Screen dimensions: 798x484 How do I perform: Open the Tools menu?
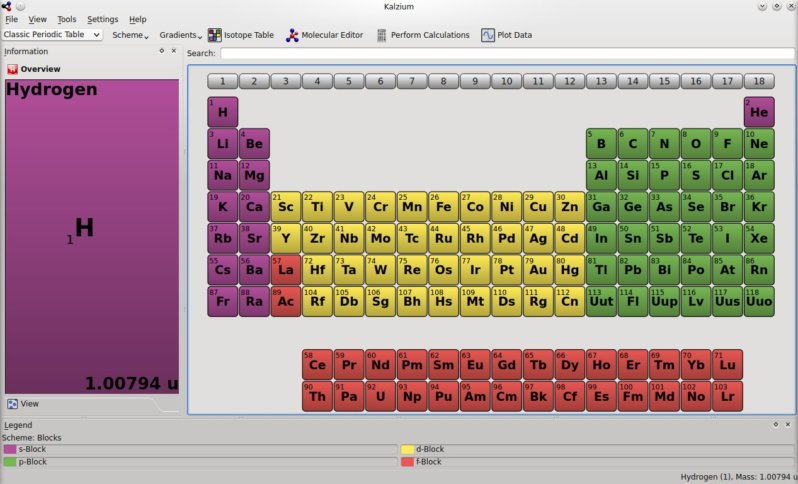67,19
